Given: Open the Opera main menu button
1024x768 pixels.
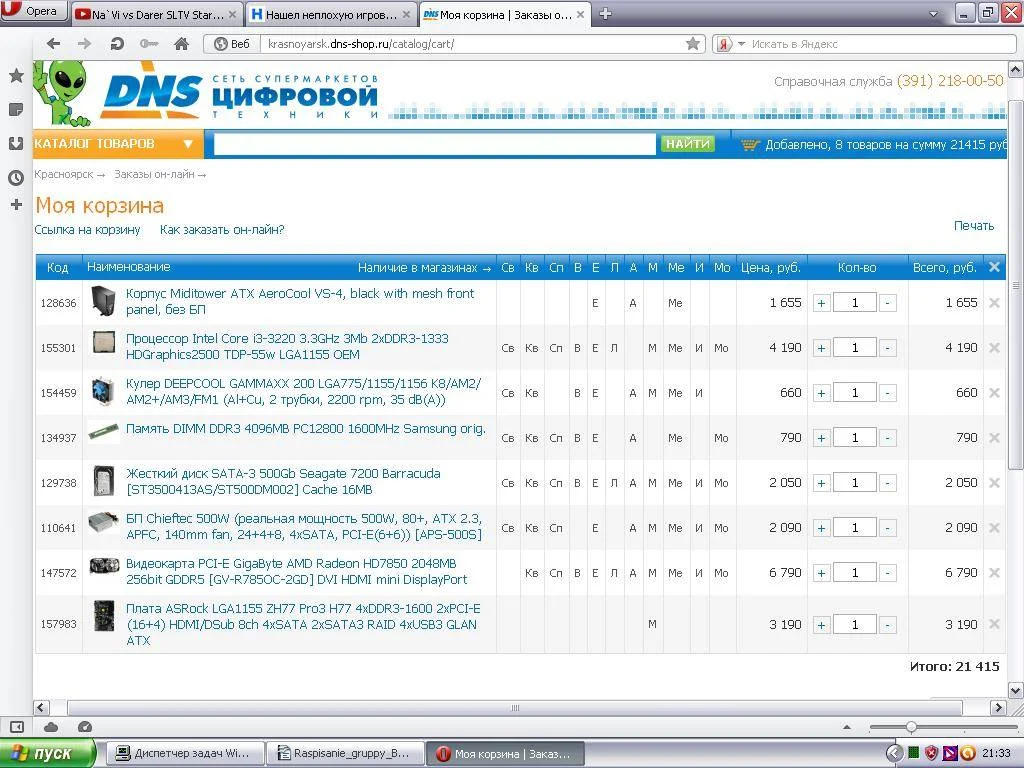Looking at the screenshot, I should (33, 10).
